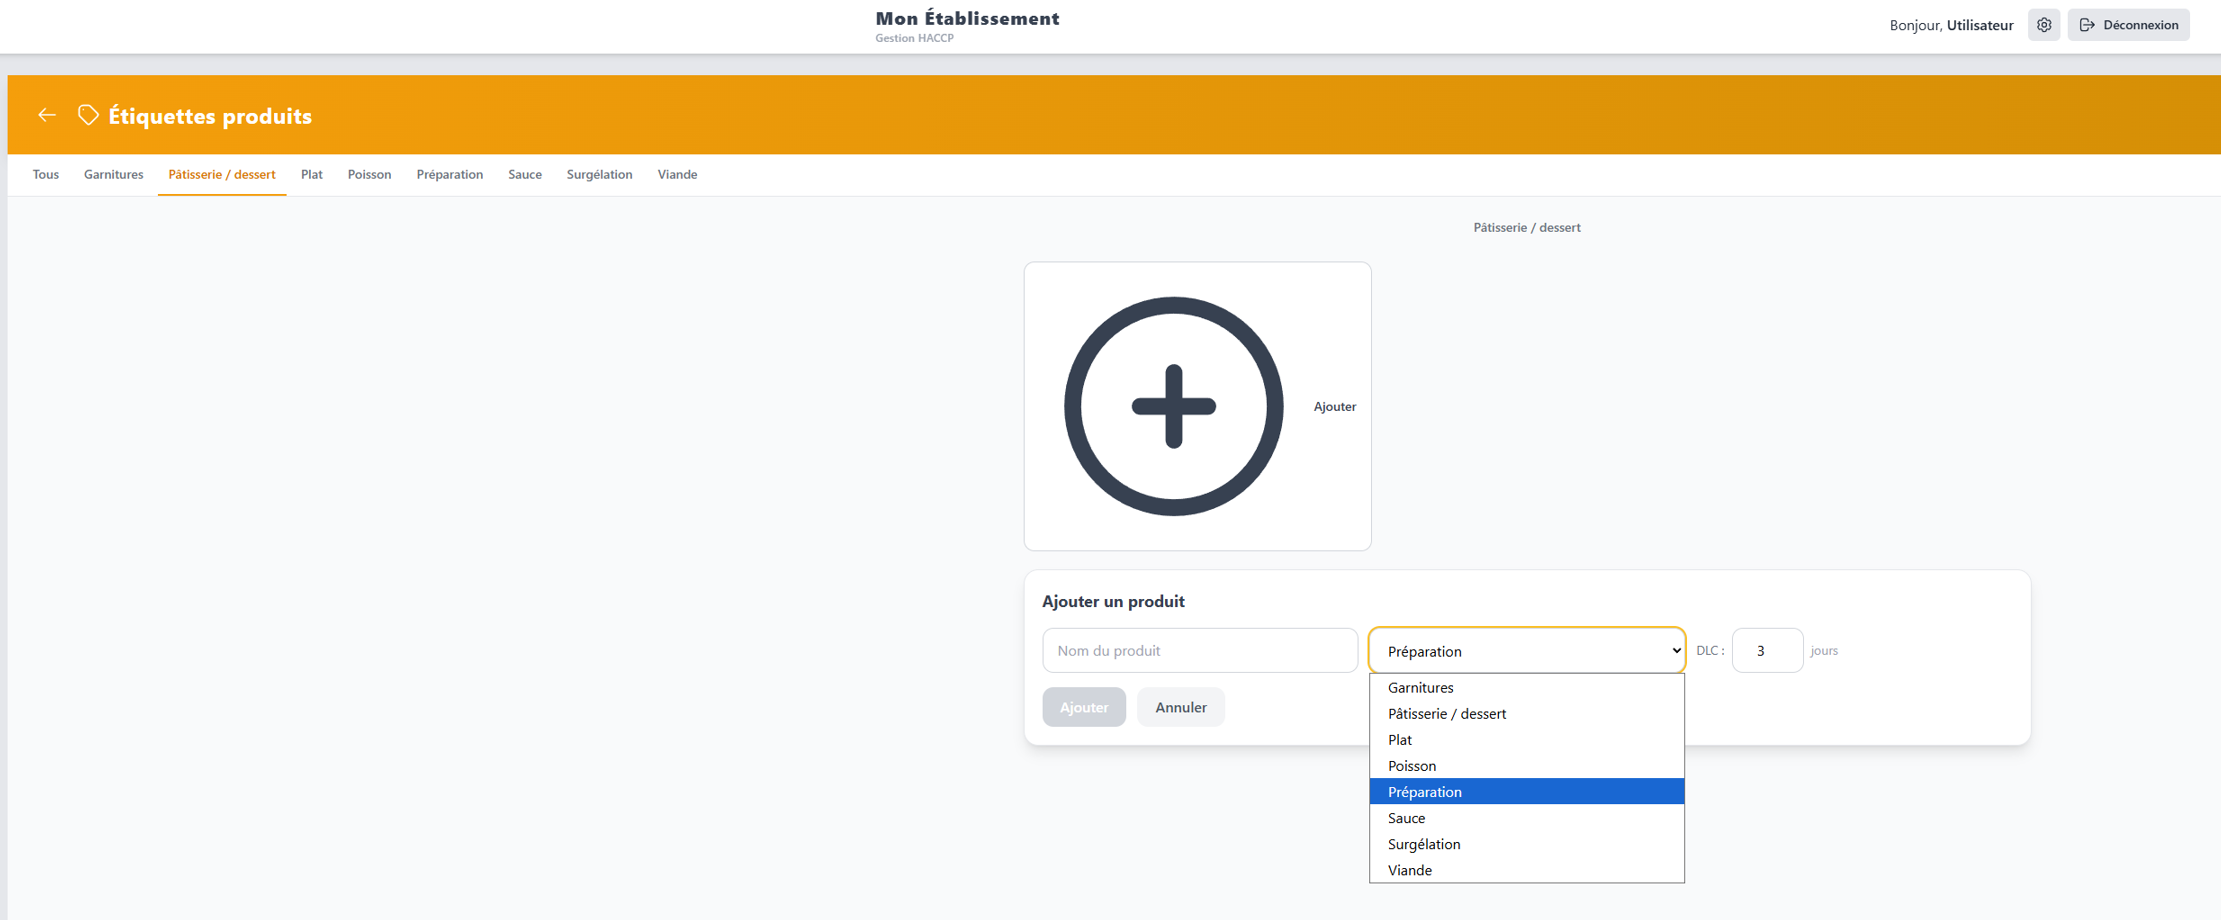Choose Pâtisserie / dessert in the dropdown list
Screen dimensions: 2221x920
1527,714
